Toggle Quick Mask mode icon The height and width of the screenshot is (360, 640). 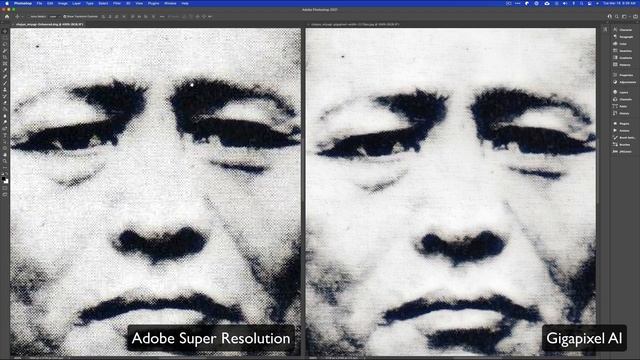click(5, 188)
